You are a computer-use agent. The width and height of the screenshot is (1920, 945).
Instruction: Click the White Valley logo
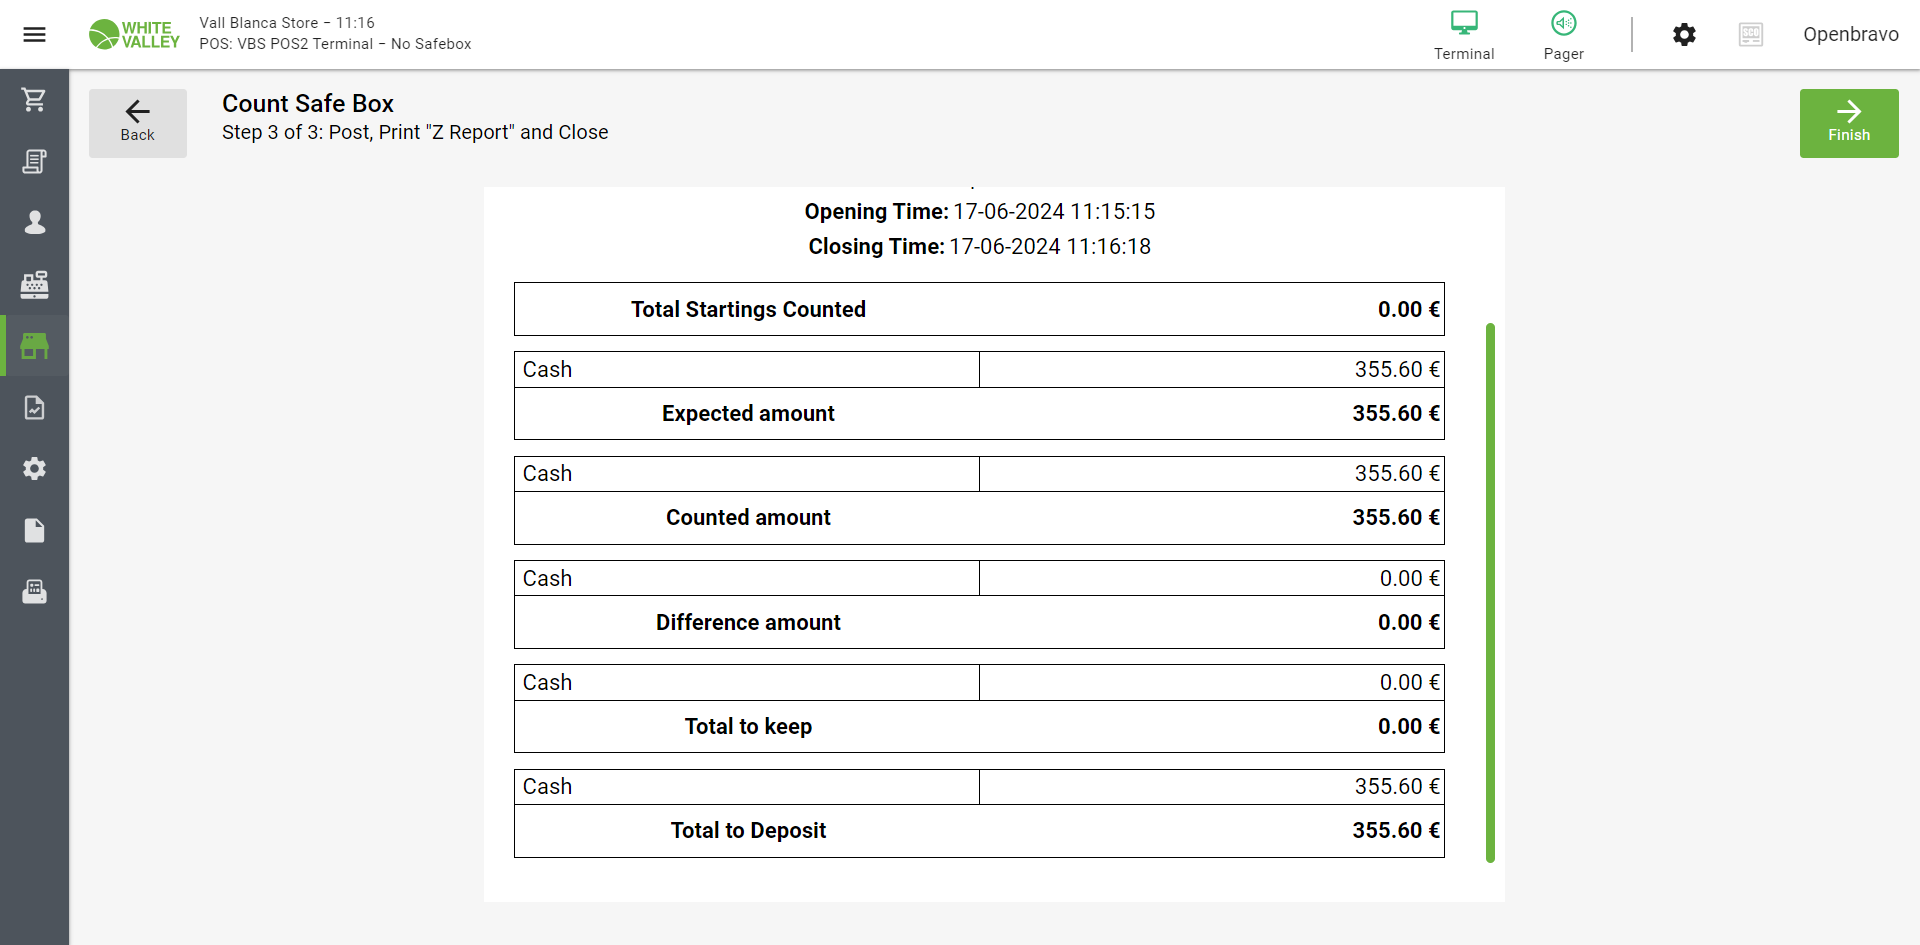[134, 35]
